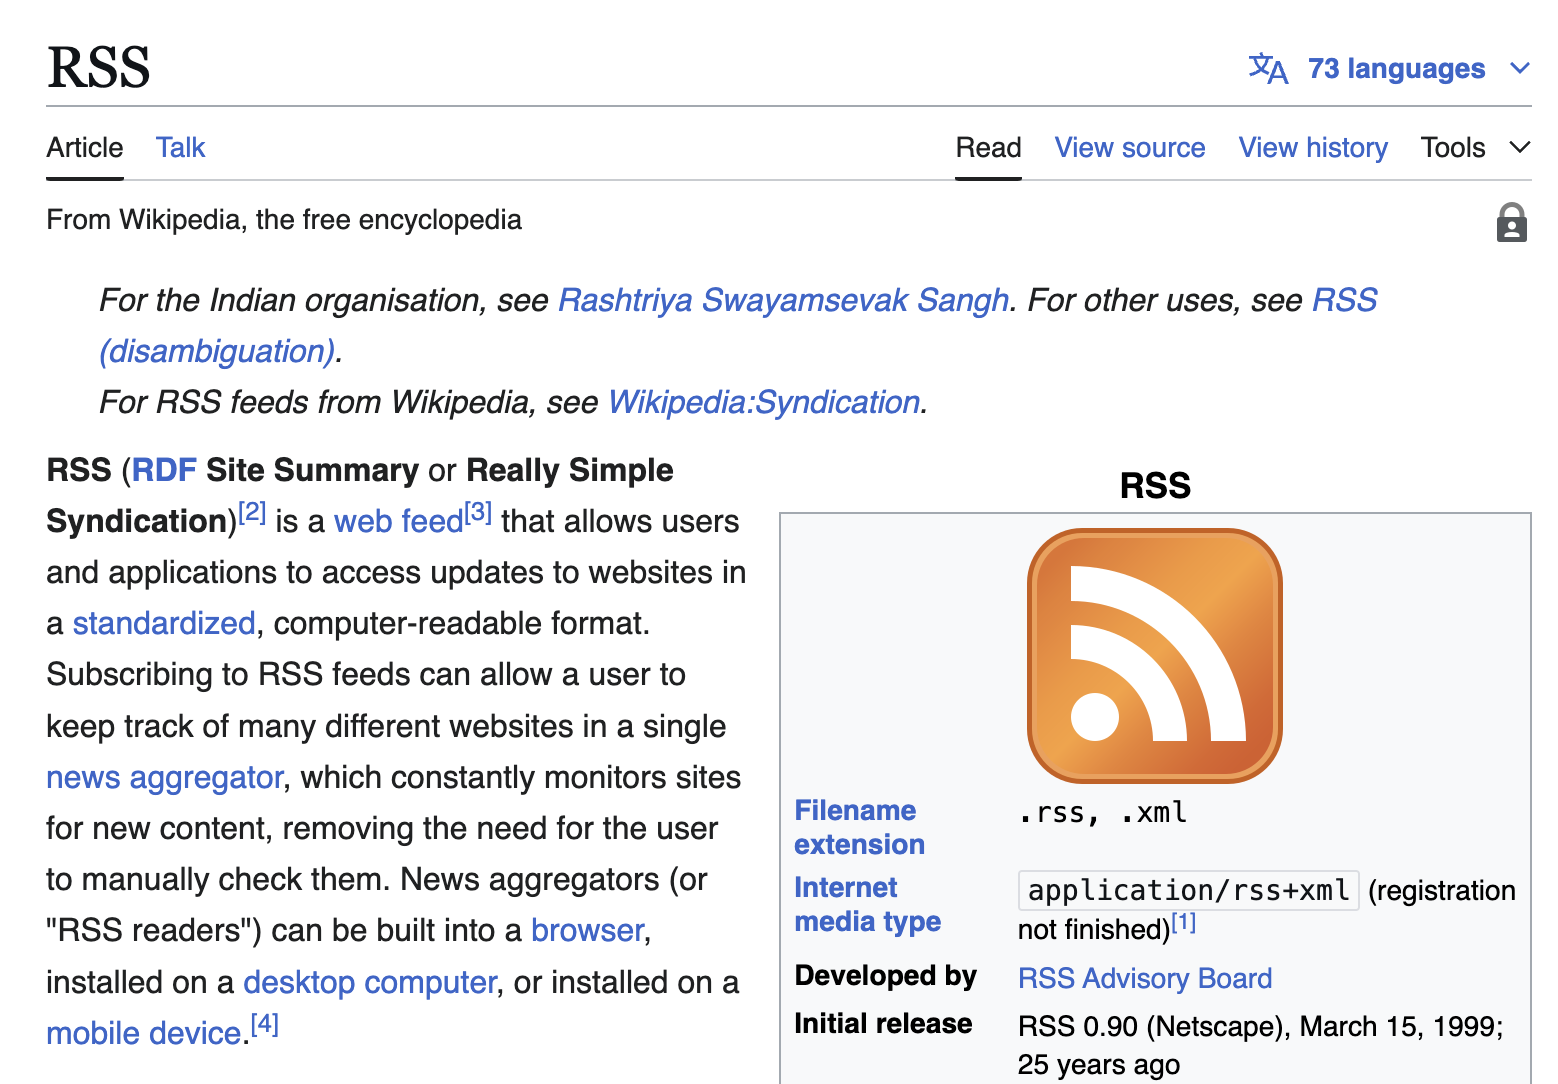Jump to citation [1] in the infobox
Image resolution: width=1558 pixels, height=1084 pixels.
(x=1184, y=922)
